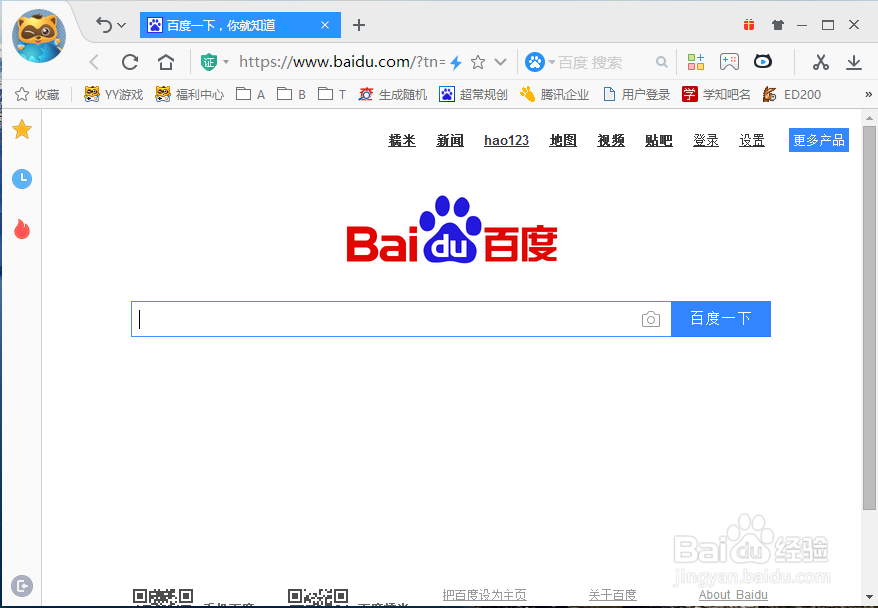Open the 地图 maps link
The height and width of the screenshot is (608, 878).
pos(563,141)
